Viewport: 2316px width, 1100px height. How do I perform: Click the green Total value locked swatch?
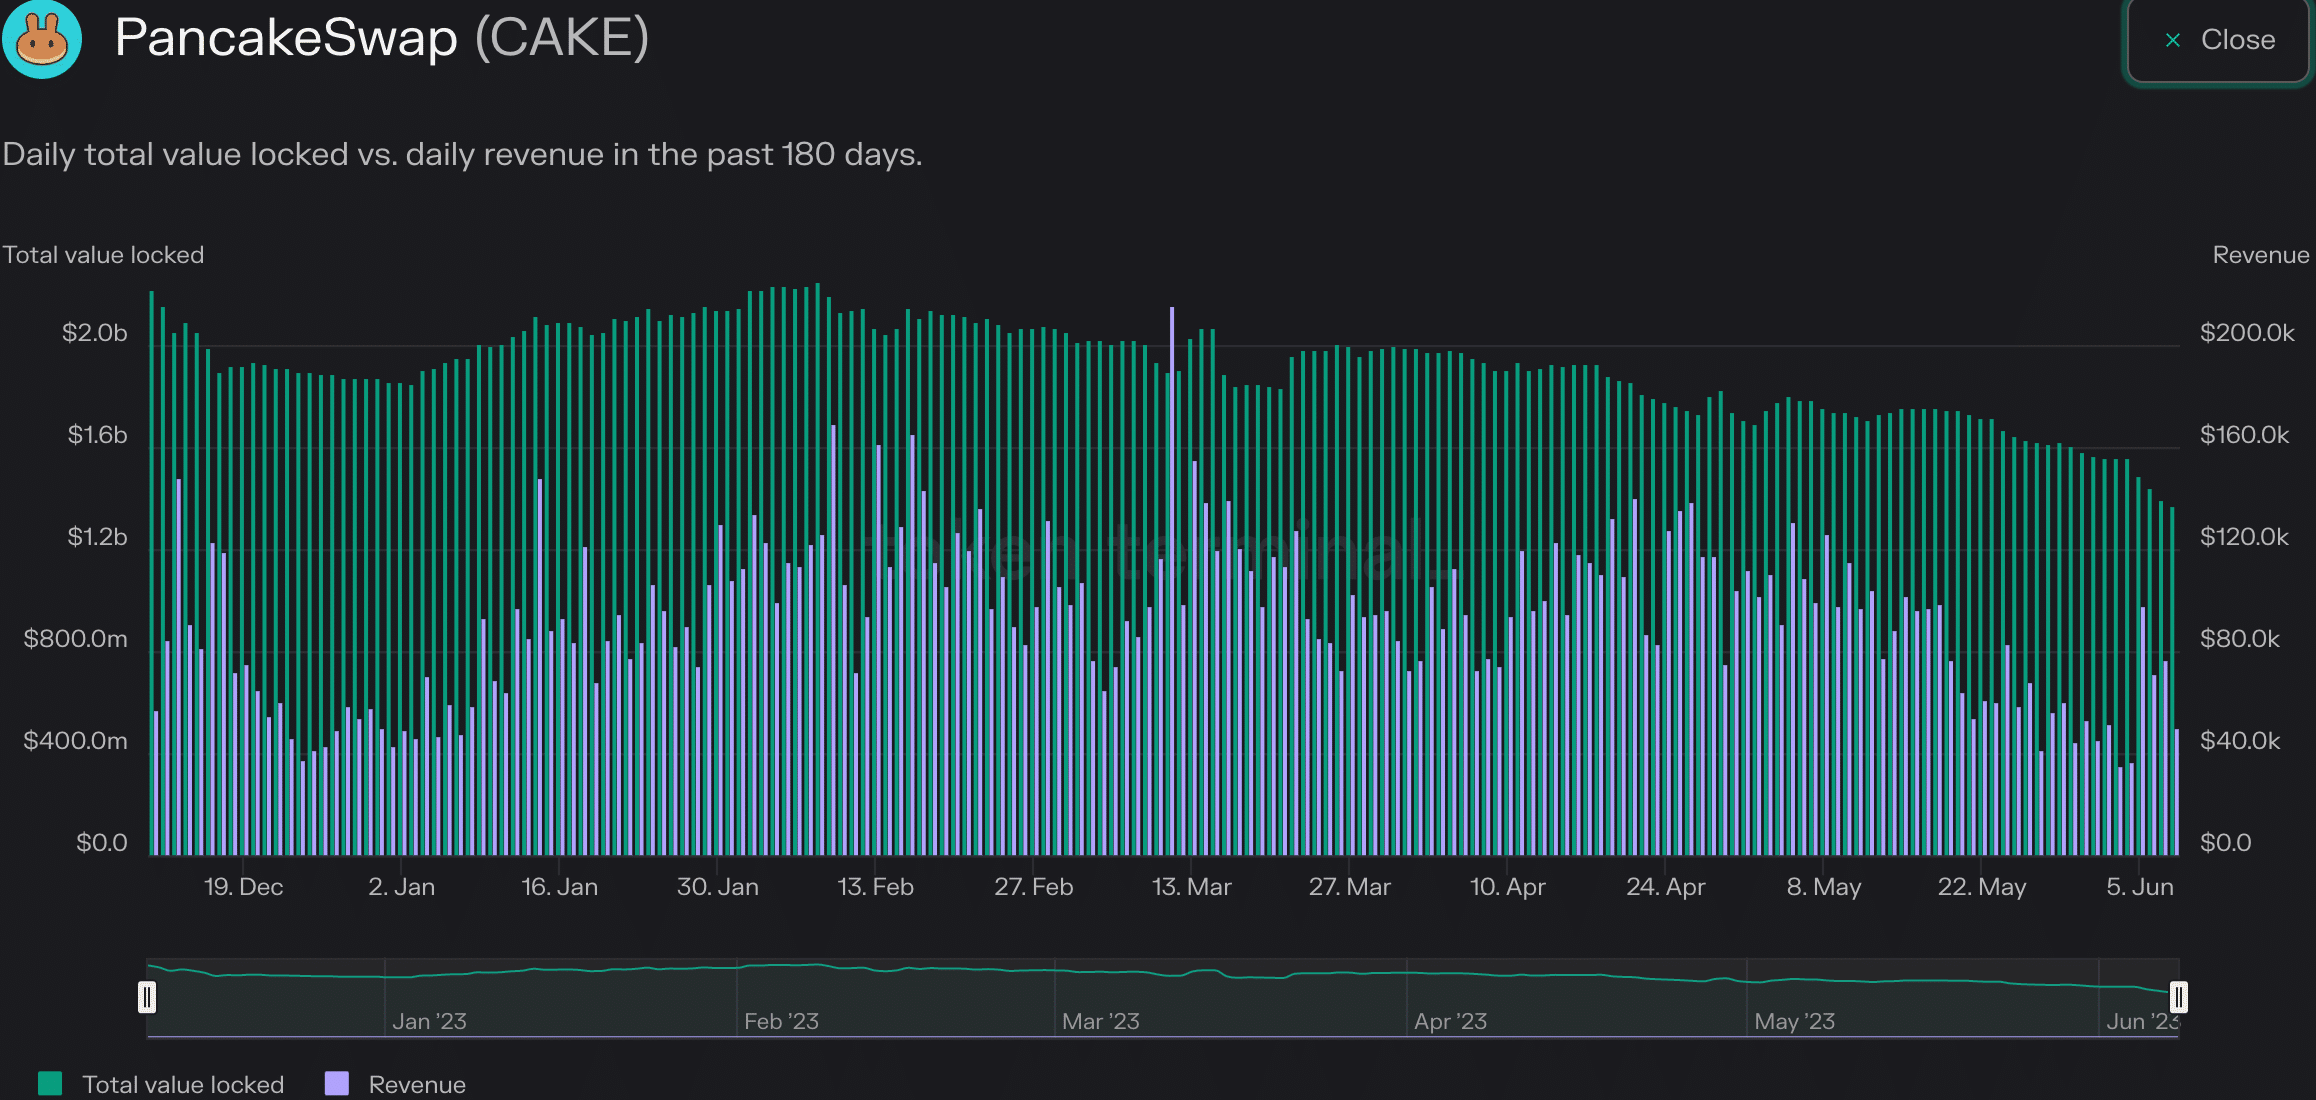click(50, 1083)
